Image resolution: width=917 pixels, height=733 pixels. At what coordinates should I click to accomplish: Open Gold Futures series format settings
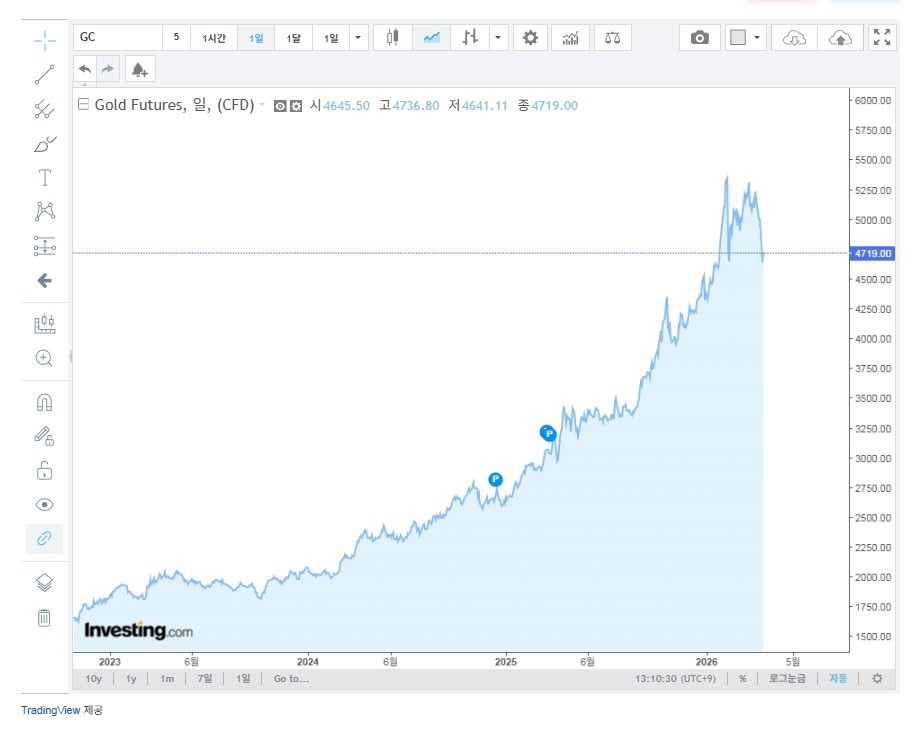coord(297,106)
